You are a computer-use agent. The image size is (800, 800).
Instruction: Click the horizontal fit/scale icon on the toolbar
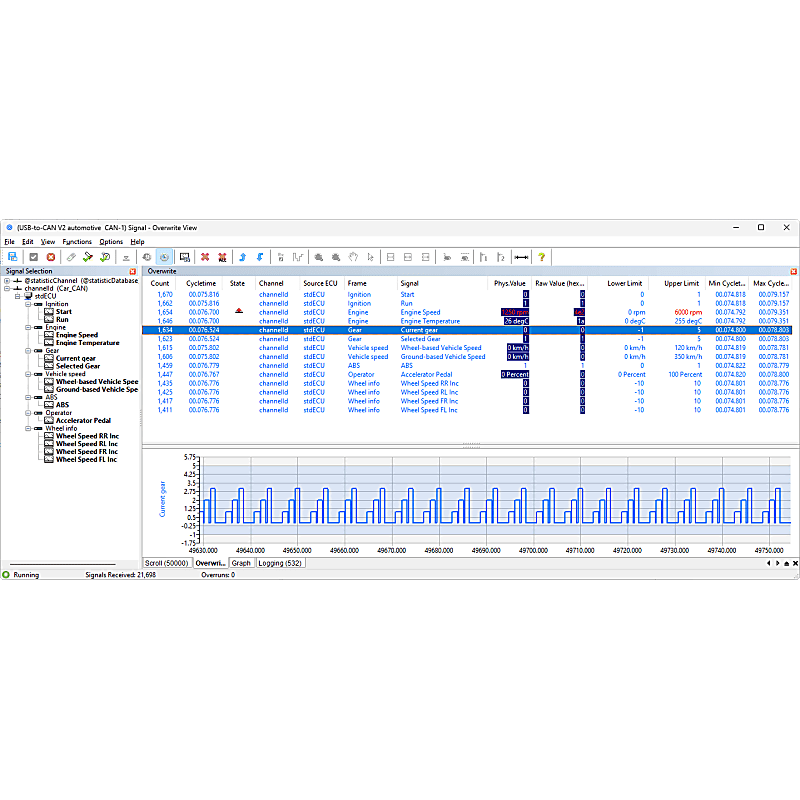pos(520,257)
